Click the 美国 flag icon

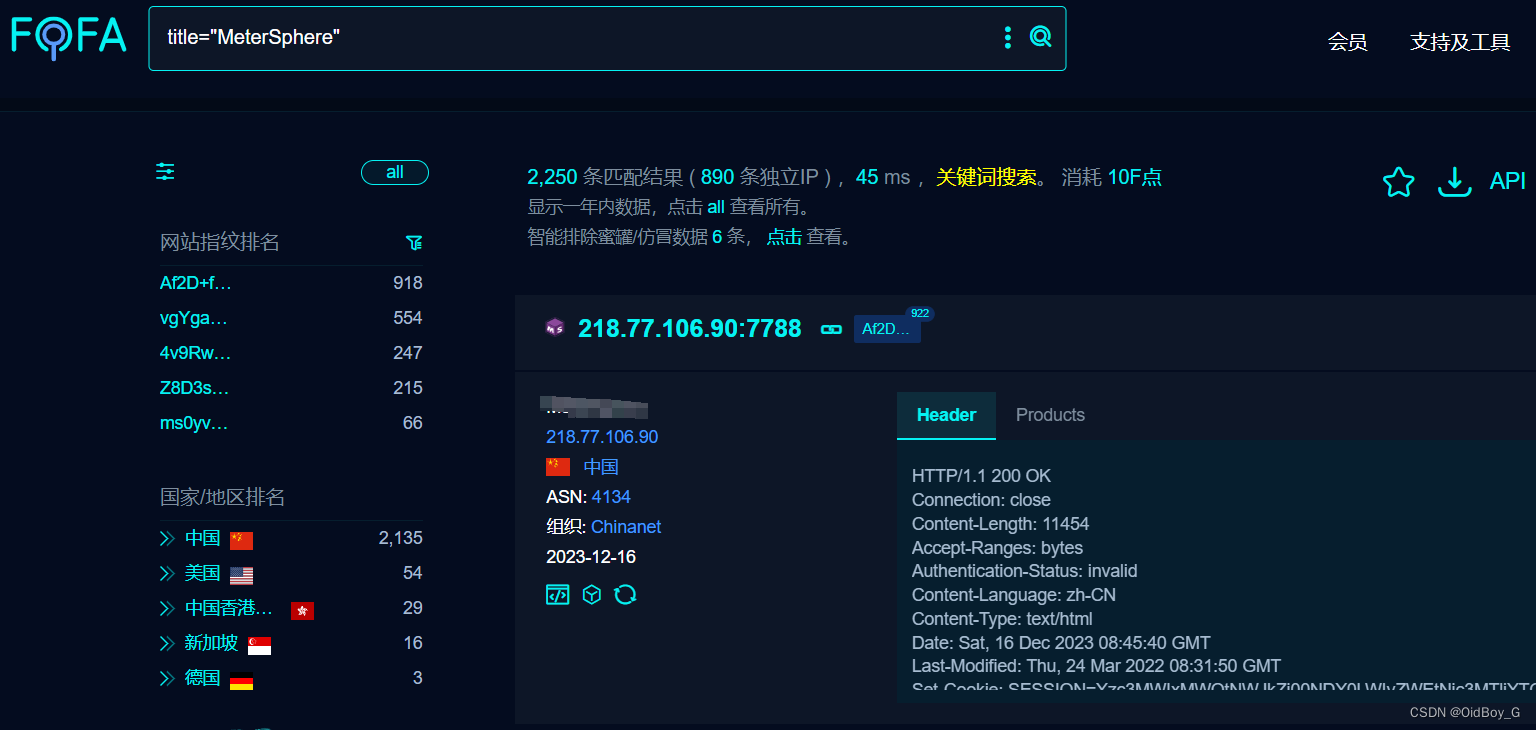coord(241,575)
